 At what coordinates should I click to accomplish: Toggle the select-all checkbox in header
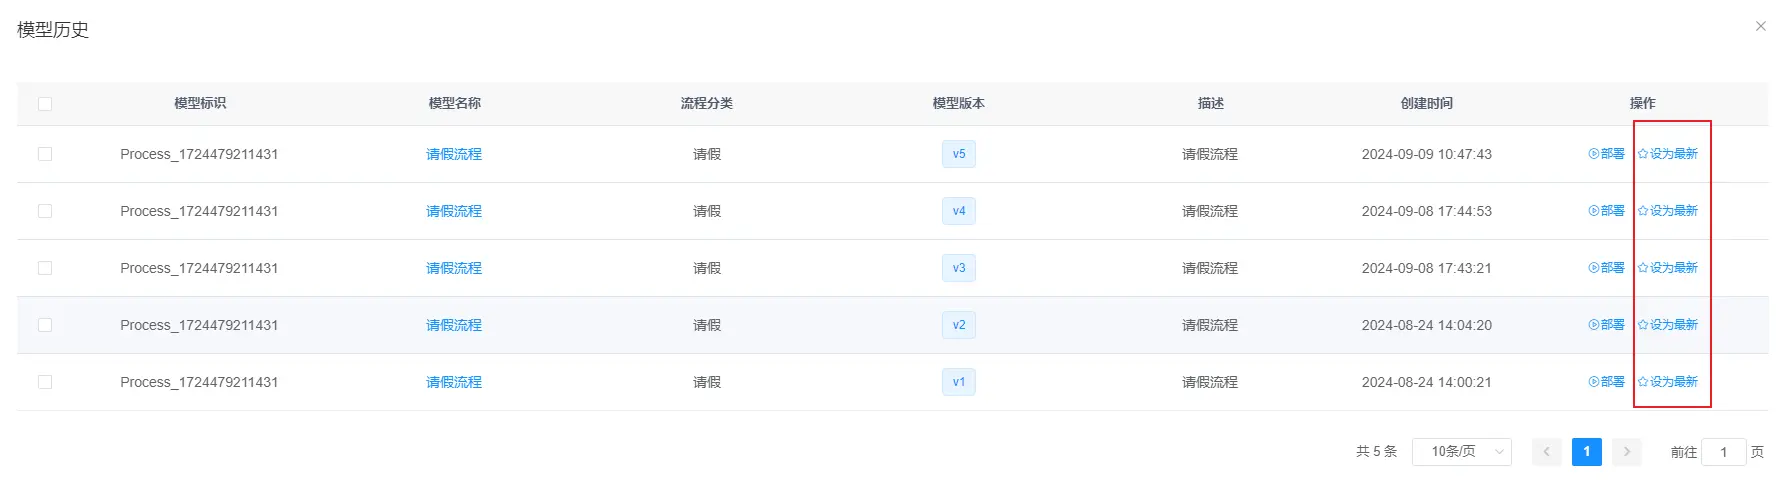point(45,103)
